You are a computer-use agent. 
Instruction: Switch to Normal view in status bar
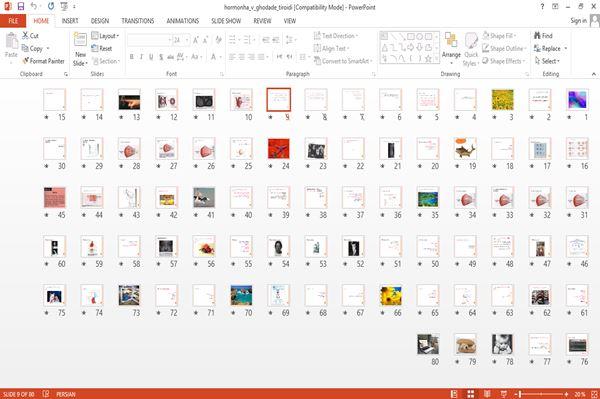point(454,394)
